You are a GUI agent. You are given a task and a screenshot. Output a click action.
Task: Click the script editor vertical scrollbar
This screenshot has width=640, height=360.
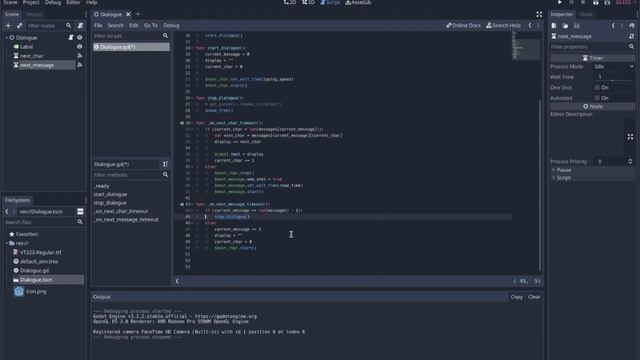(x=540, y=186)
